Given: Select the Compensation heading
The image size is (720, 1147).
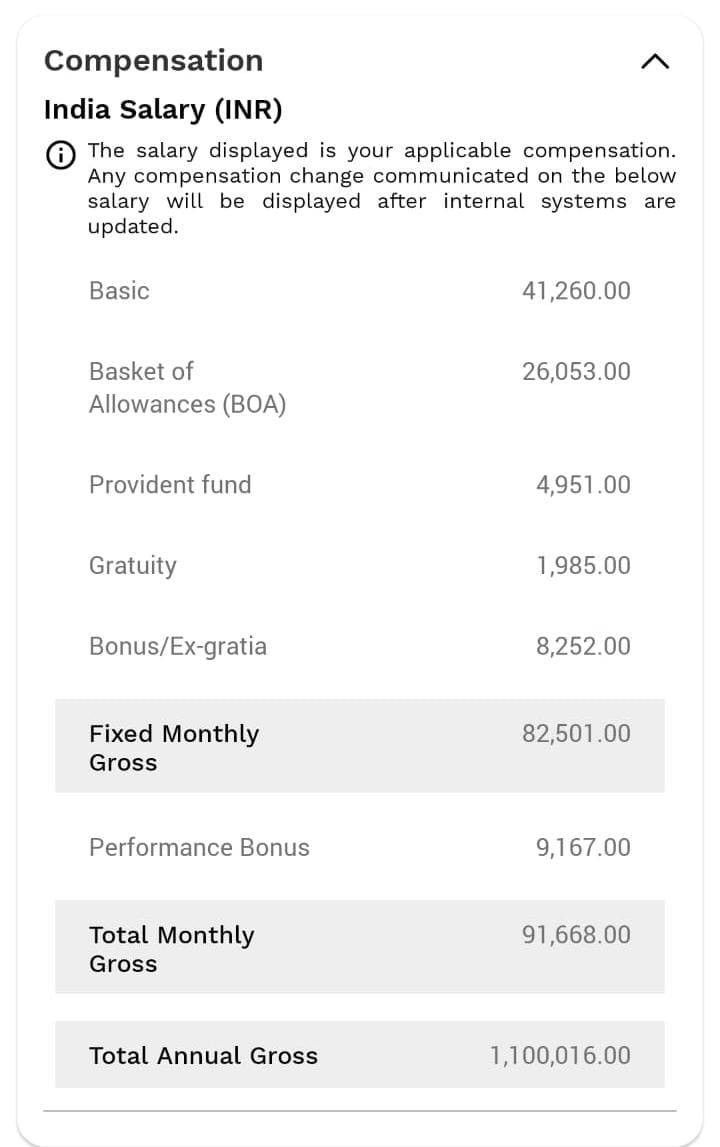Looking at the screenshot, I should click(x=154, y=61).
